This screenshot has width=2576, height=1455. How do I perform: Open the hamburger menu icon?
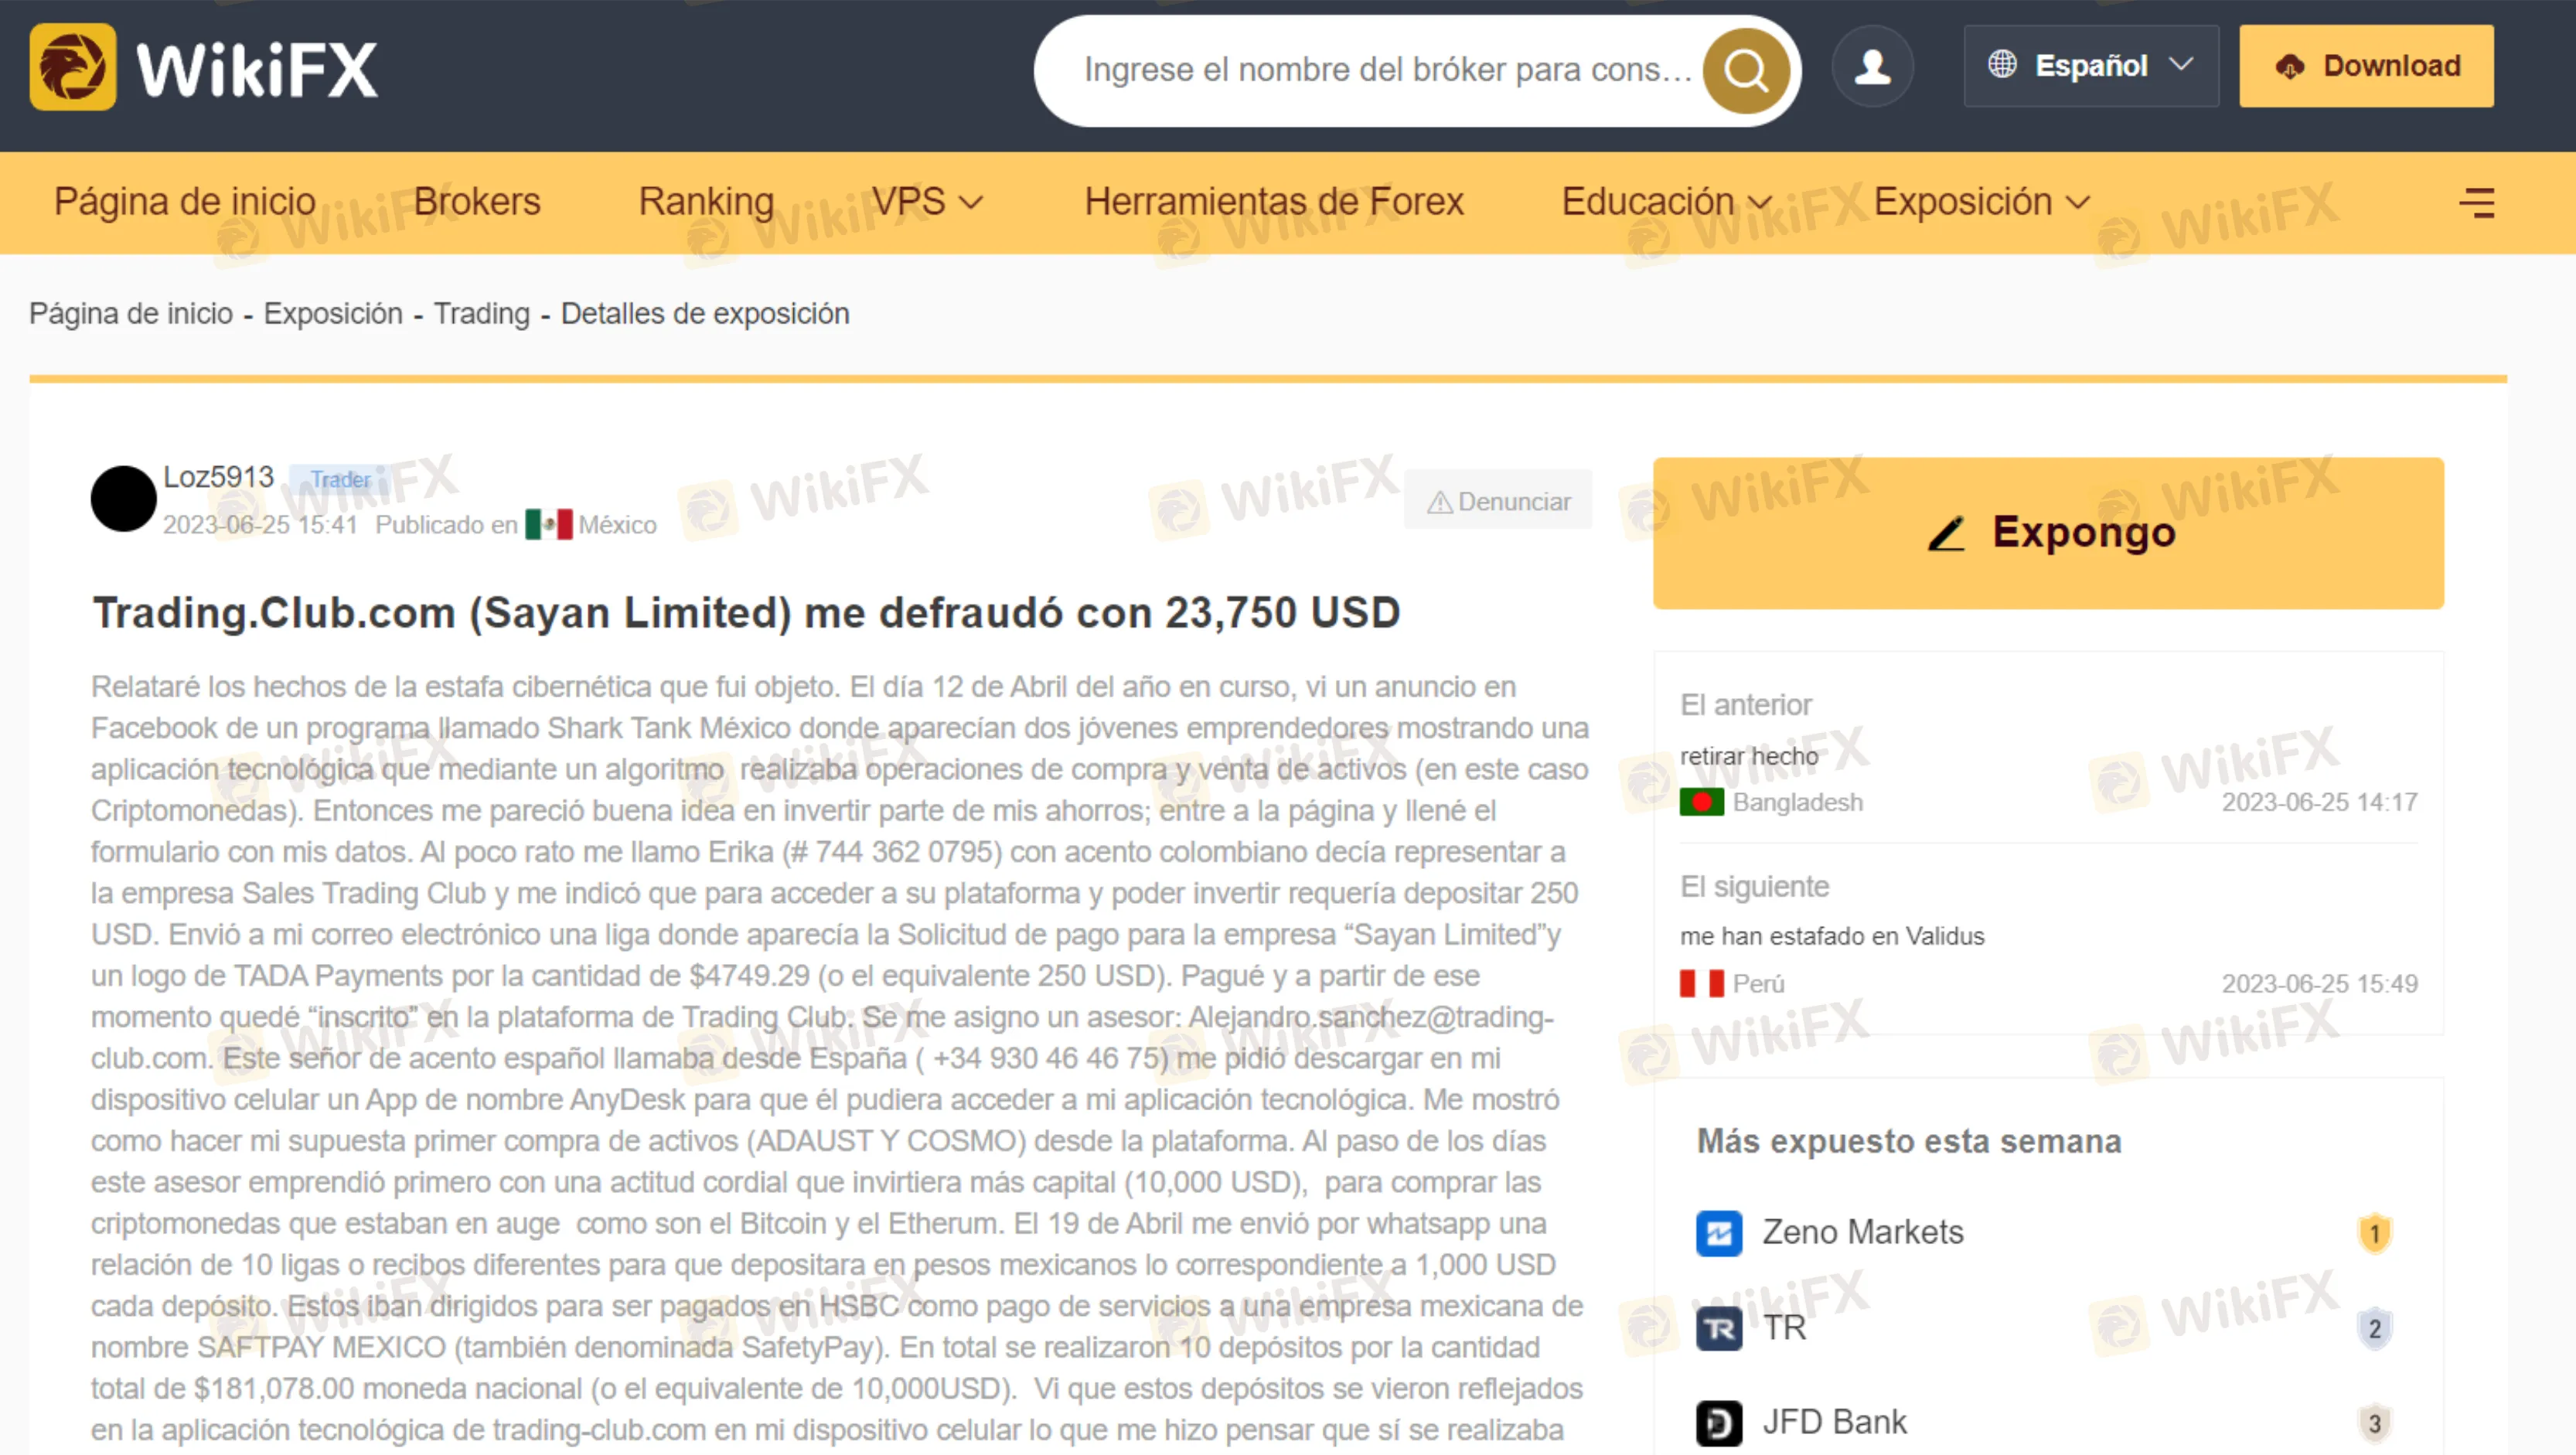pos(2476,203)
